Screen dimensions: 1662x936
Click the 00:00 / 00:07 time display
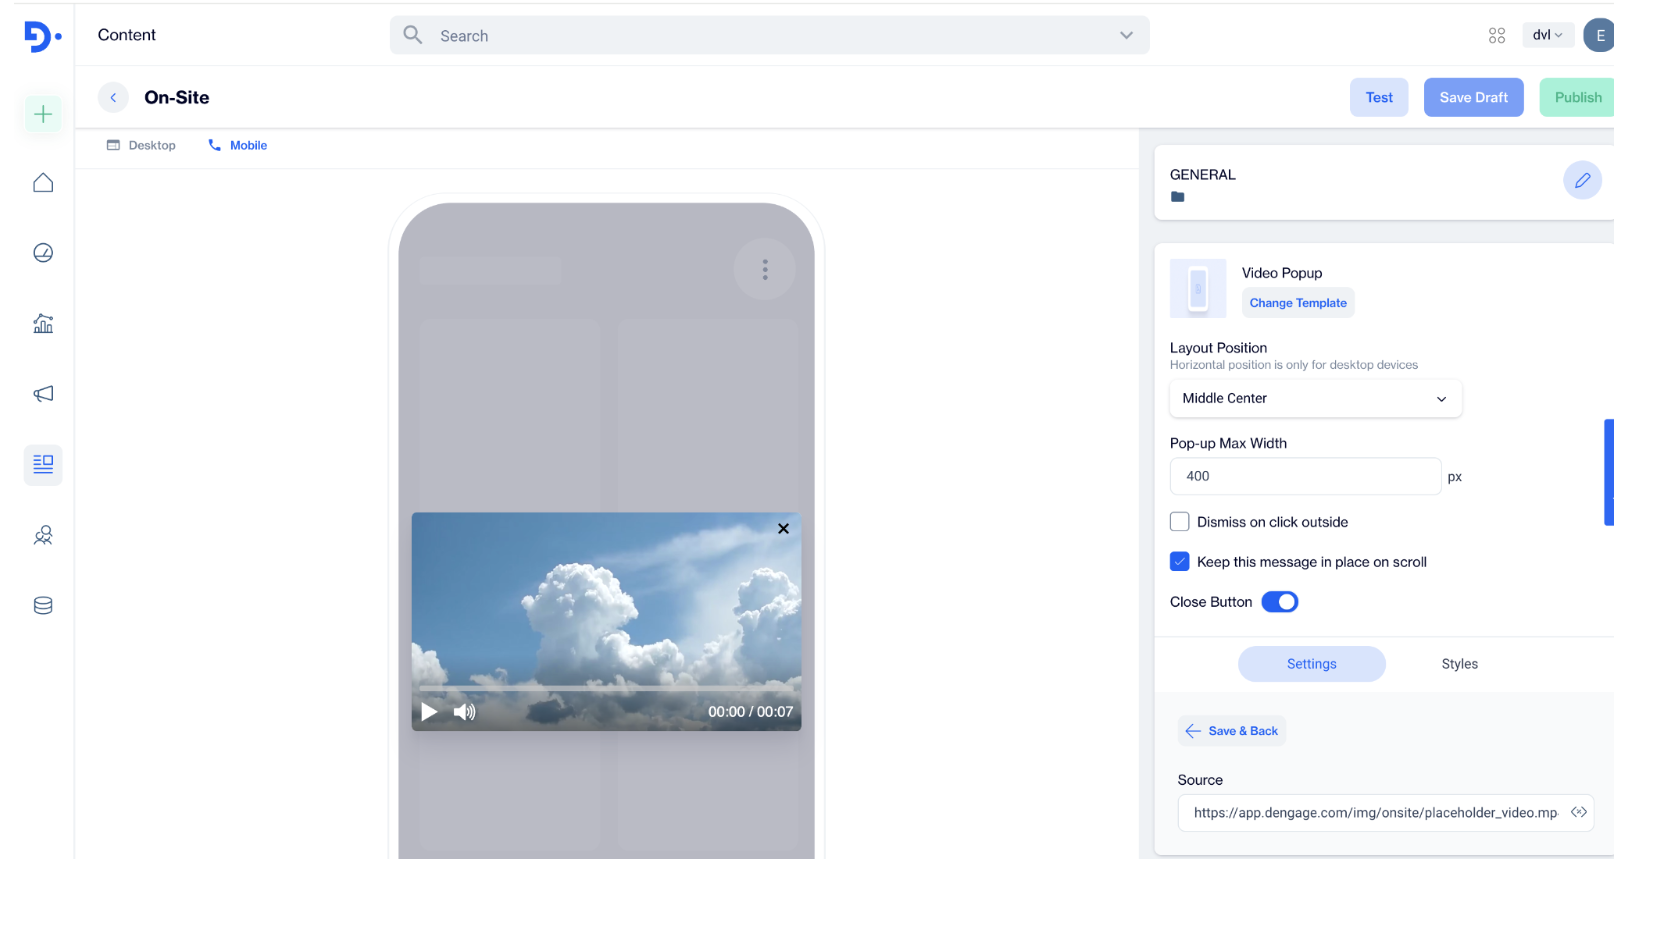tap(750, 712)
